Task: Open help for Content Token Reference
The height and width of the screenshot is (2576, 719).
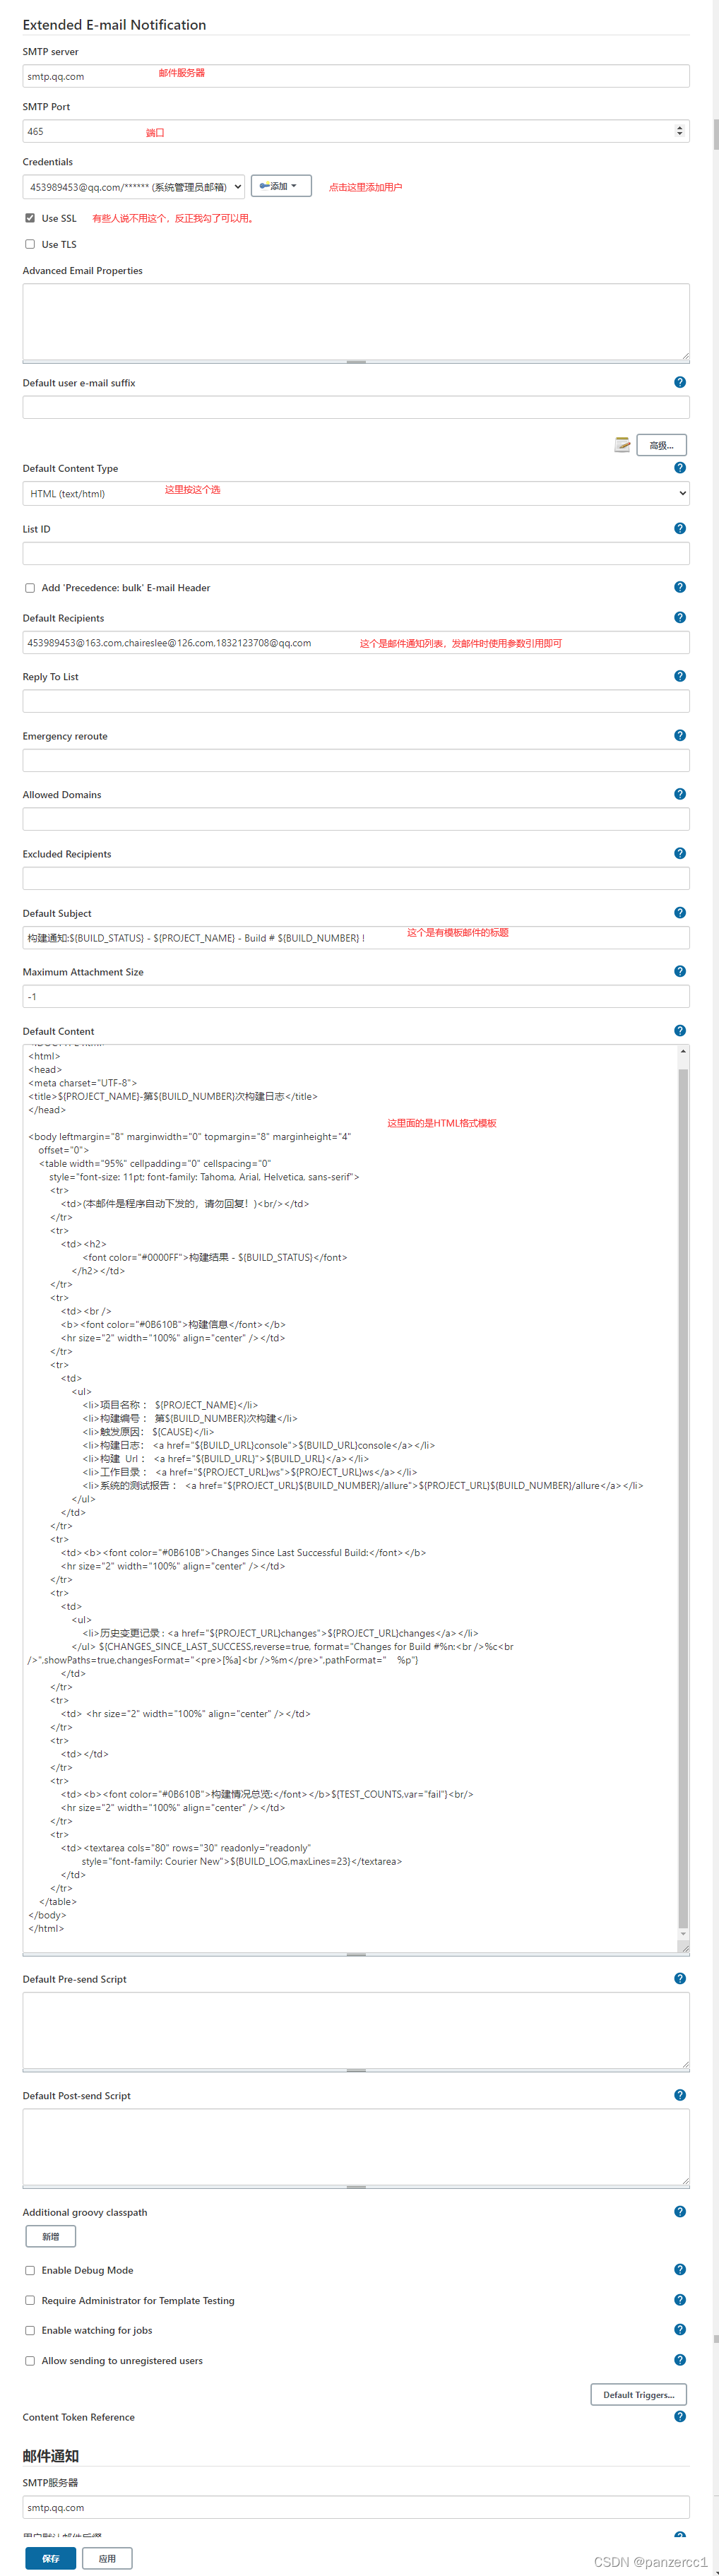Action: coord(680,2416)
